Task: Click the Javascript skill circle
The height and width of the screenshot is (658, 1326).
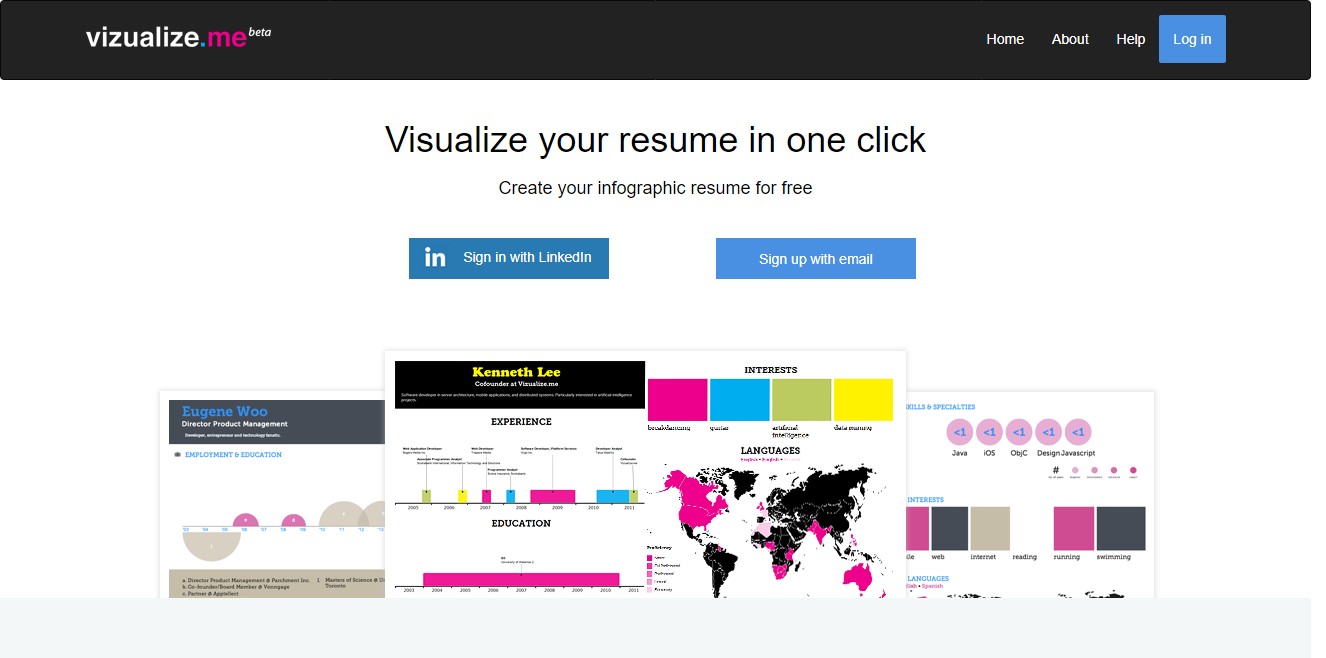Action: tap(1078, 433)
